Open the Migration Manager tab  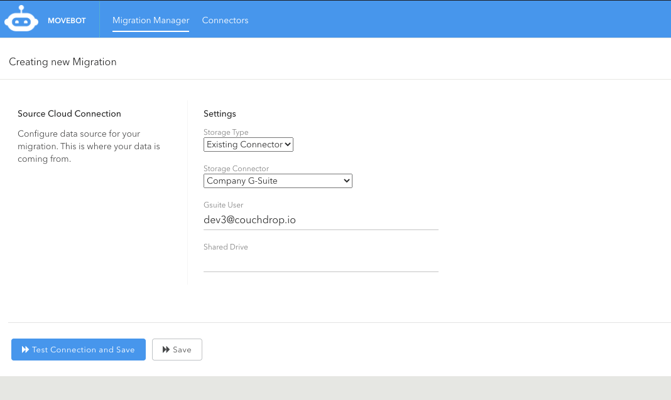(151, 20)
